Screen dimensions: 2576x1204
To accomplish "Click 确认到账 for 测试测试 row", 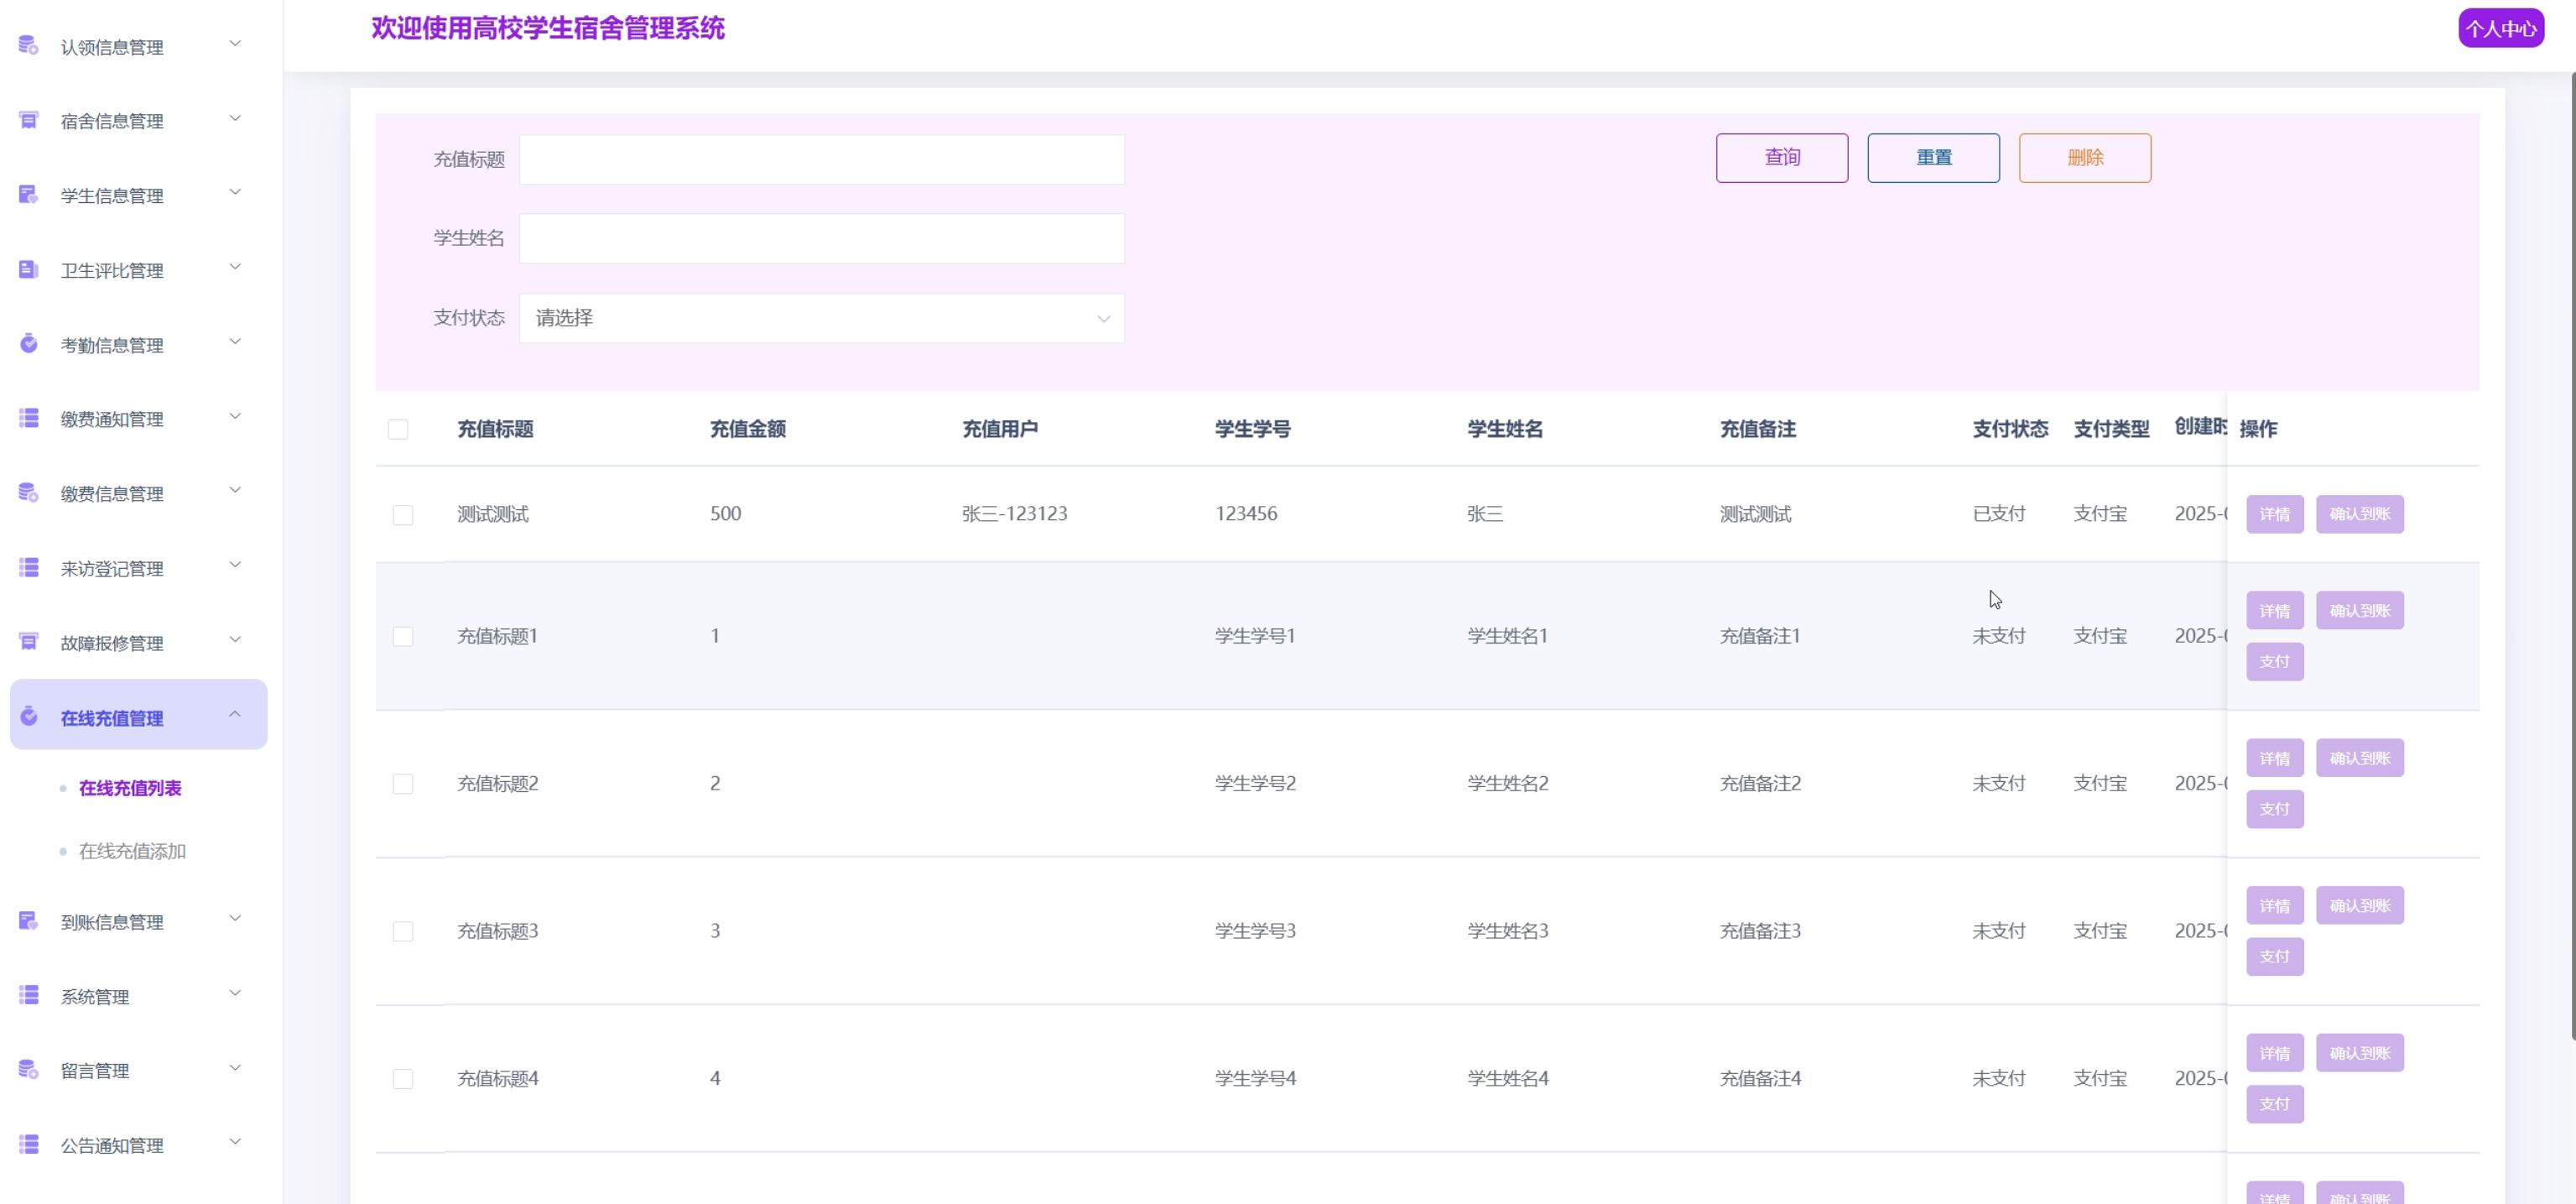I will (2359, 514).
